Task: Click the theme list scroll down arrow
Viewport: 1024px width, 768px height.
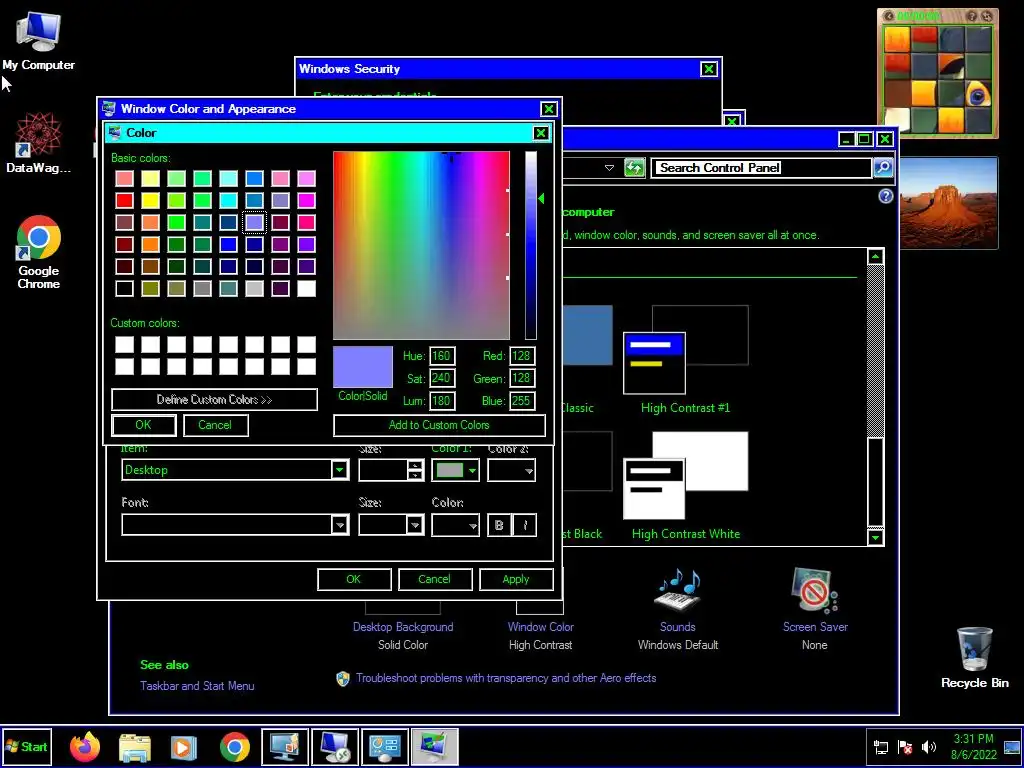Action: 875,537
